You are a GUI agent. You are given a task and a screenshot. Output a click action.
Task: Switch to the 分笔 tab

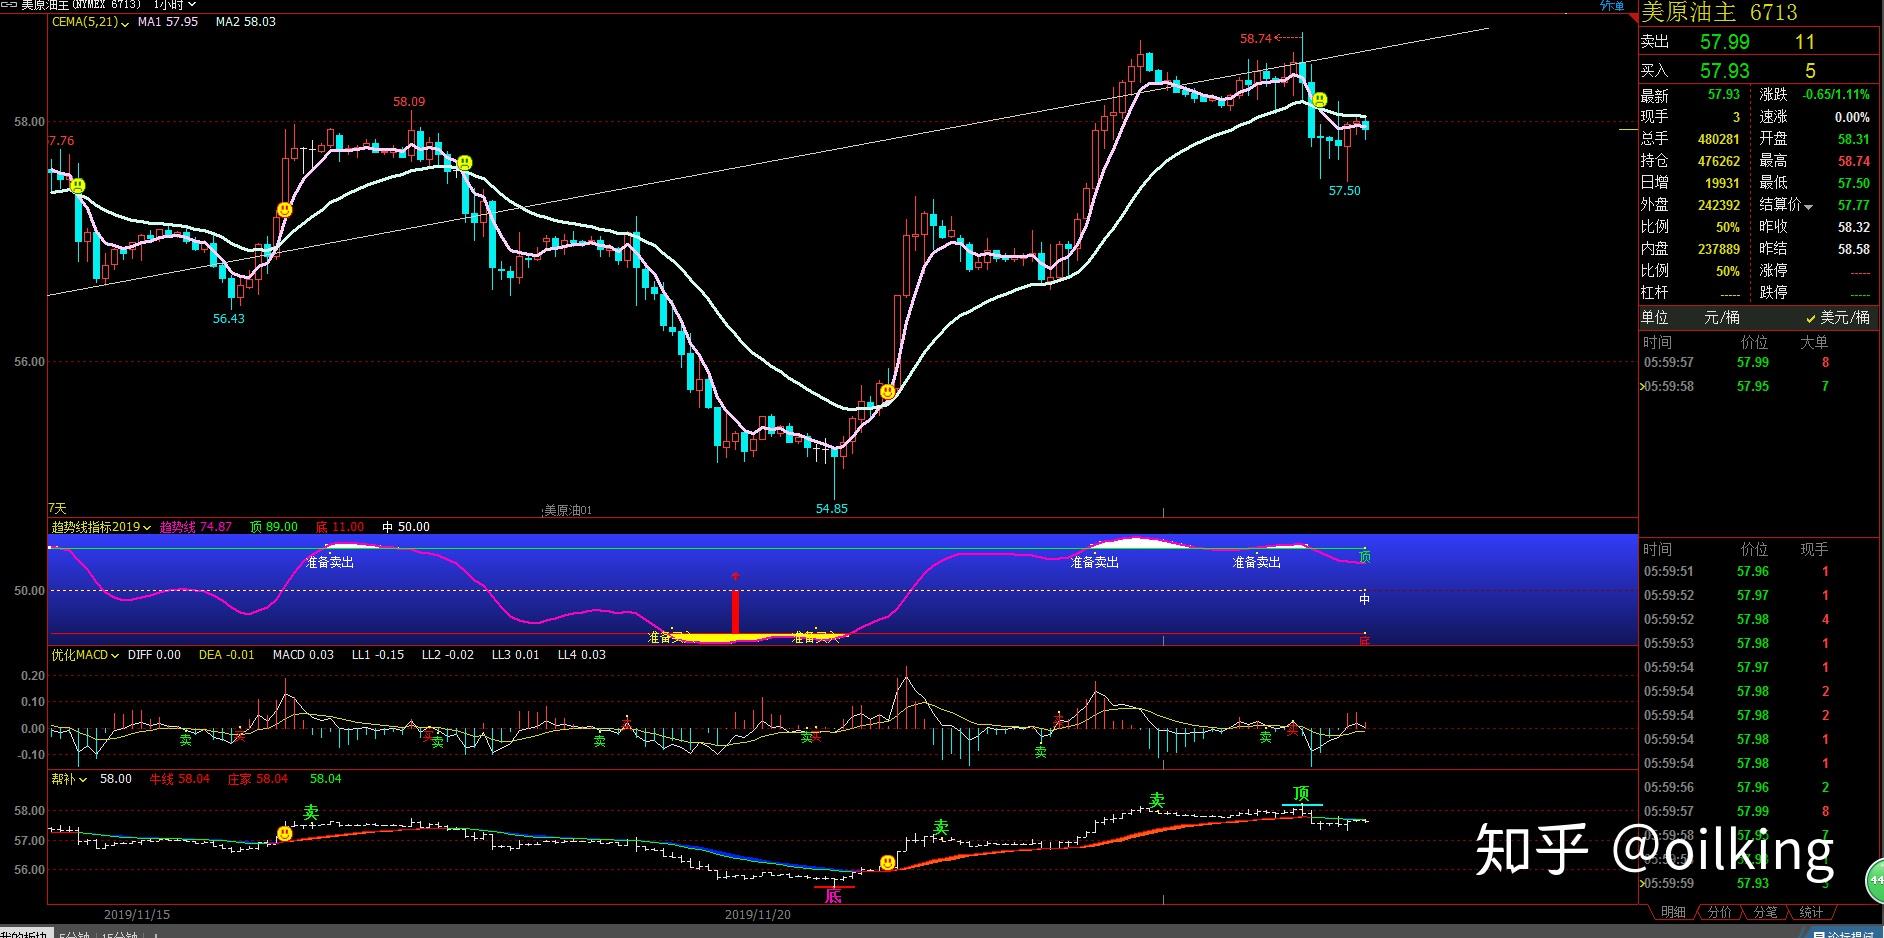1765,912
